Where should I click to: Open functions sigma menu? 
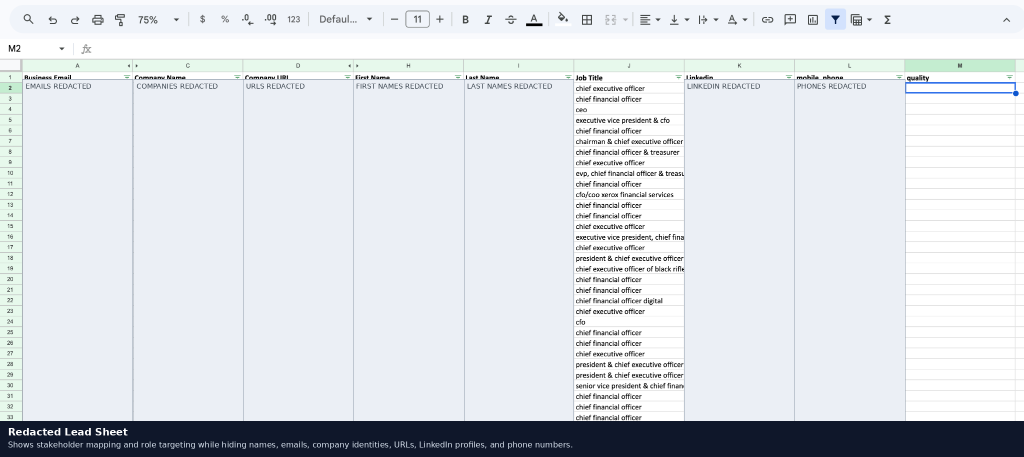(x=887, y=20)
